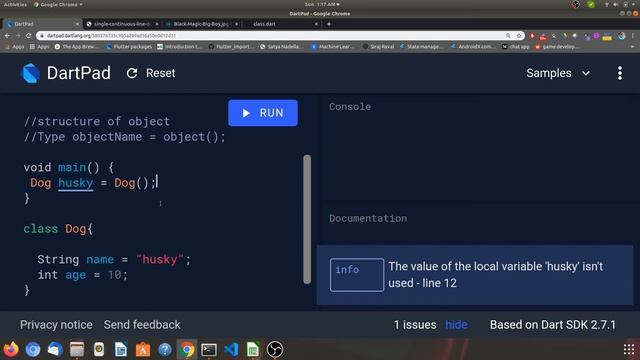Launch Chromium from the dock
Screen dimensions: 640x360
click(33, 349)
